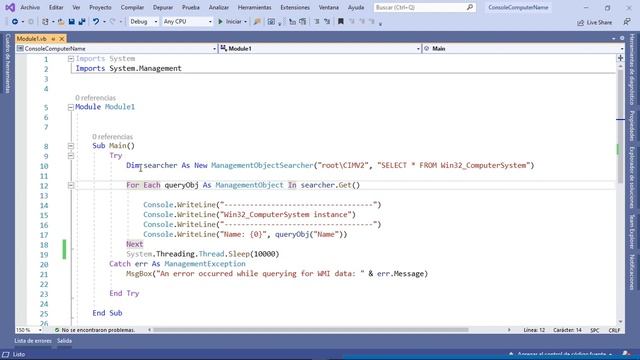This screenshot has width=640, height=360.
Task: Open the Proyecto menu
Action: pyautogui.click(x=100, y=7)
